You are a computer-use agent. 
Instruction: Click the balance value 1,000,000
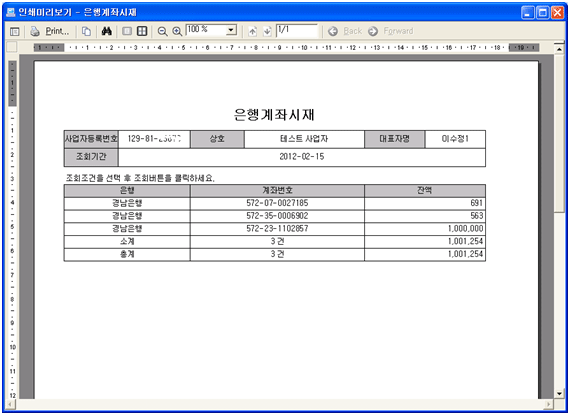[466, 229]
